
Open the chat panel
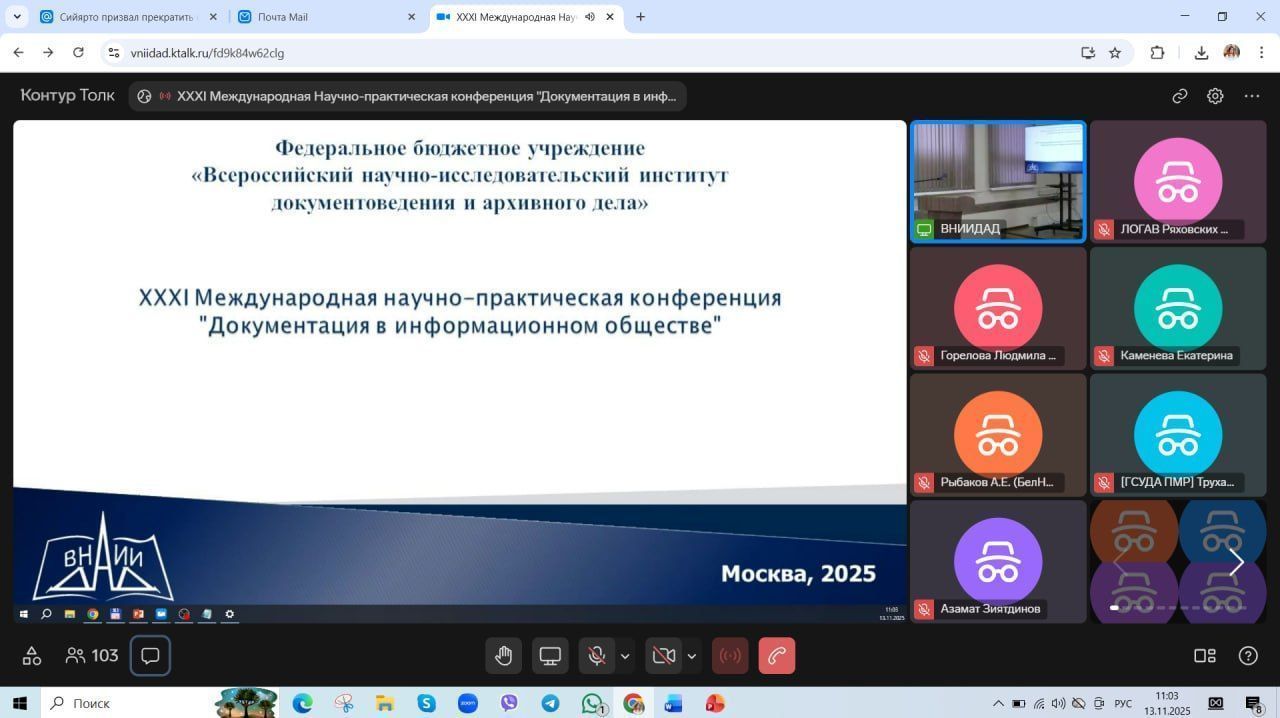point(151,656)
